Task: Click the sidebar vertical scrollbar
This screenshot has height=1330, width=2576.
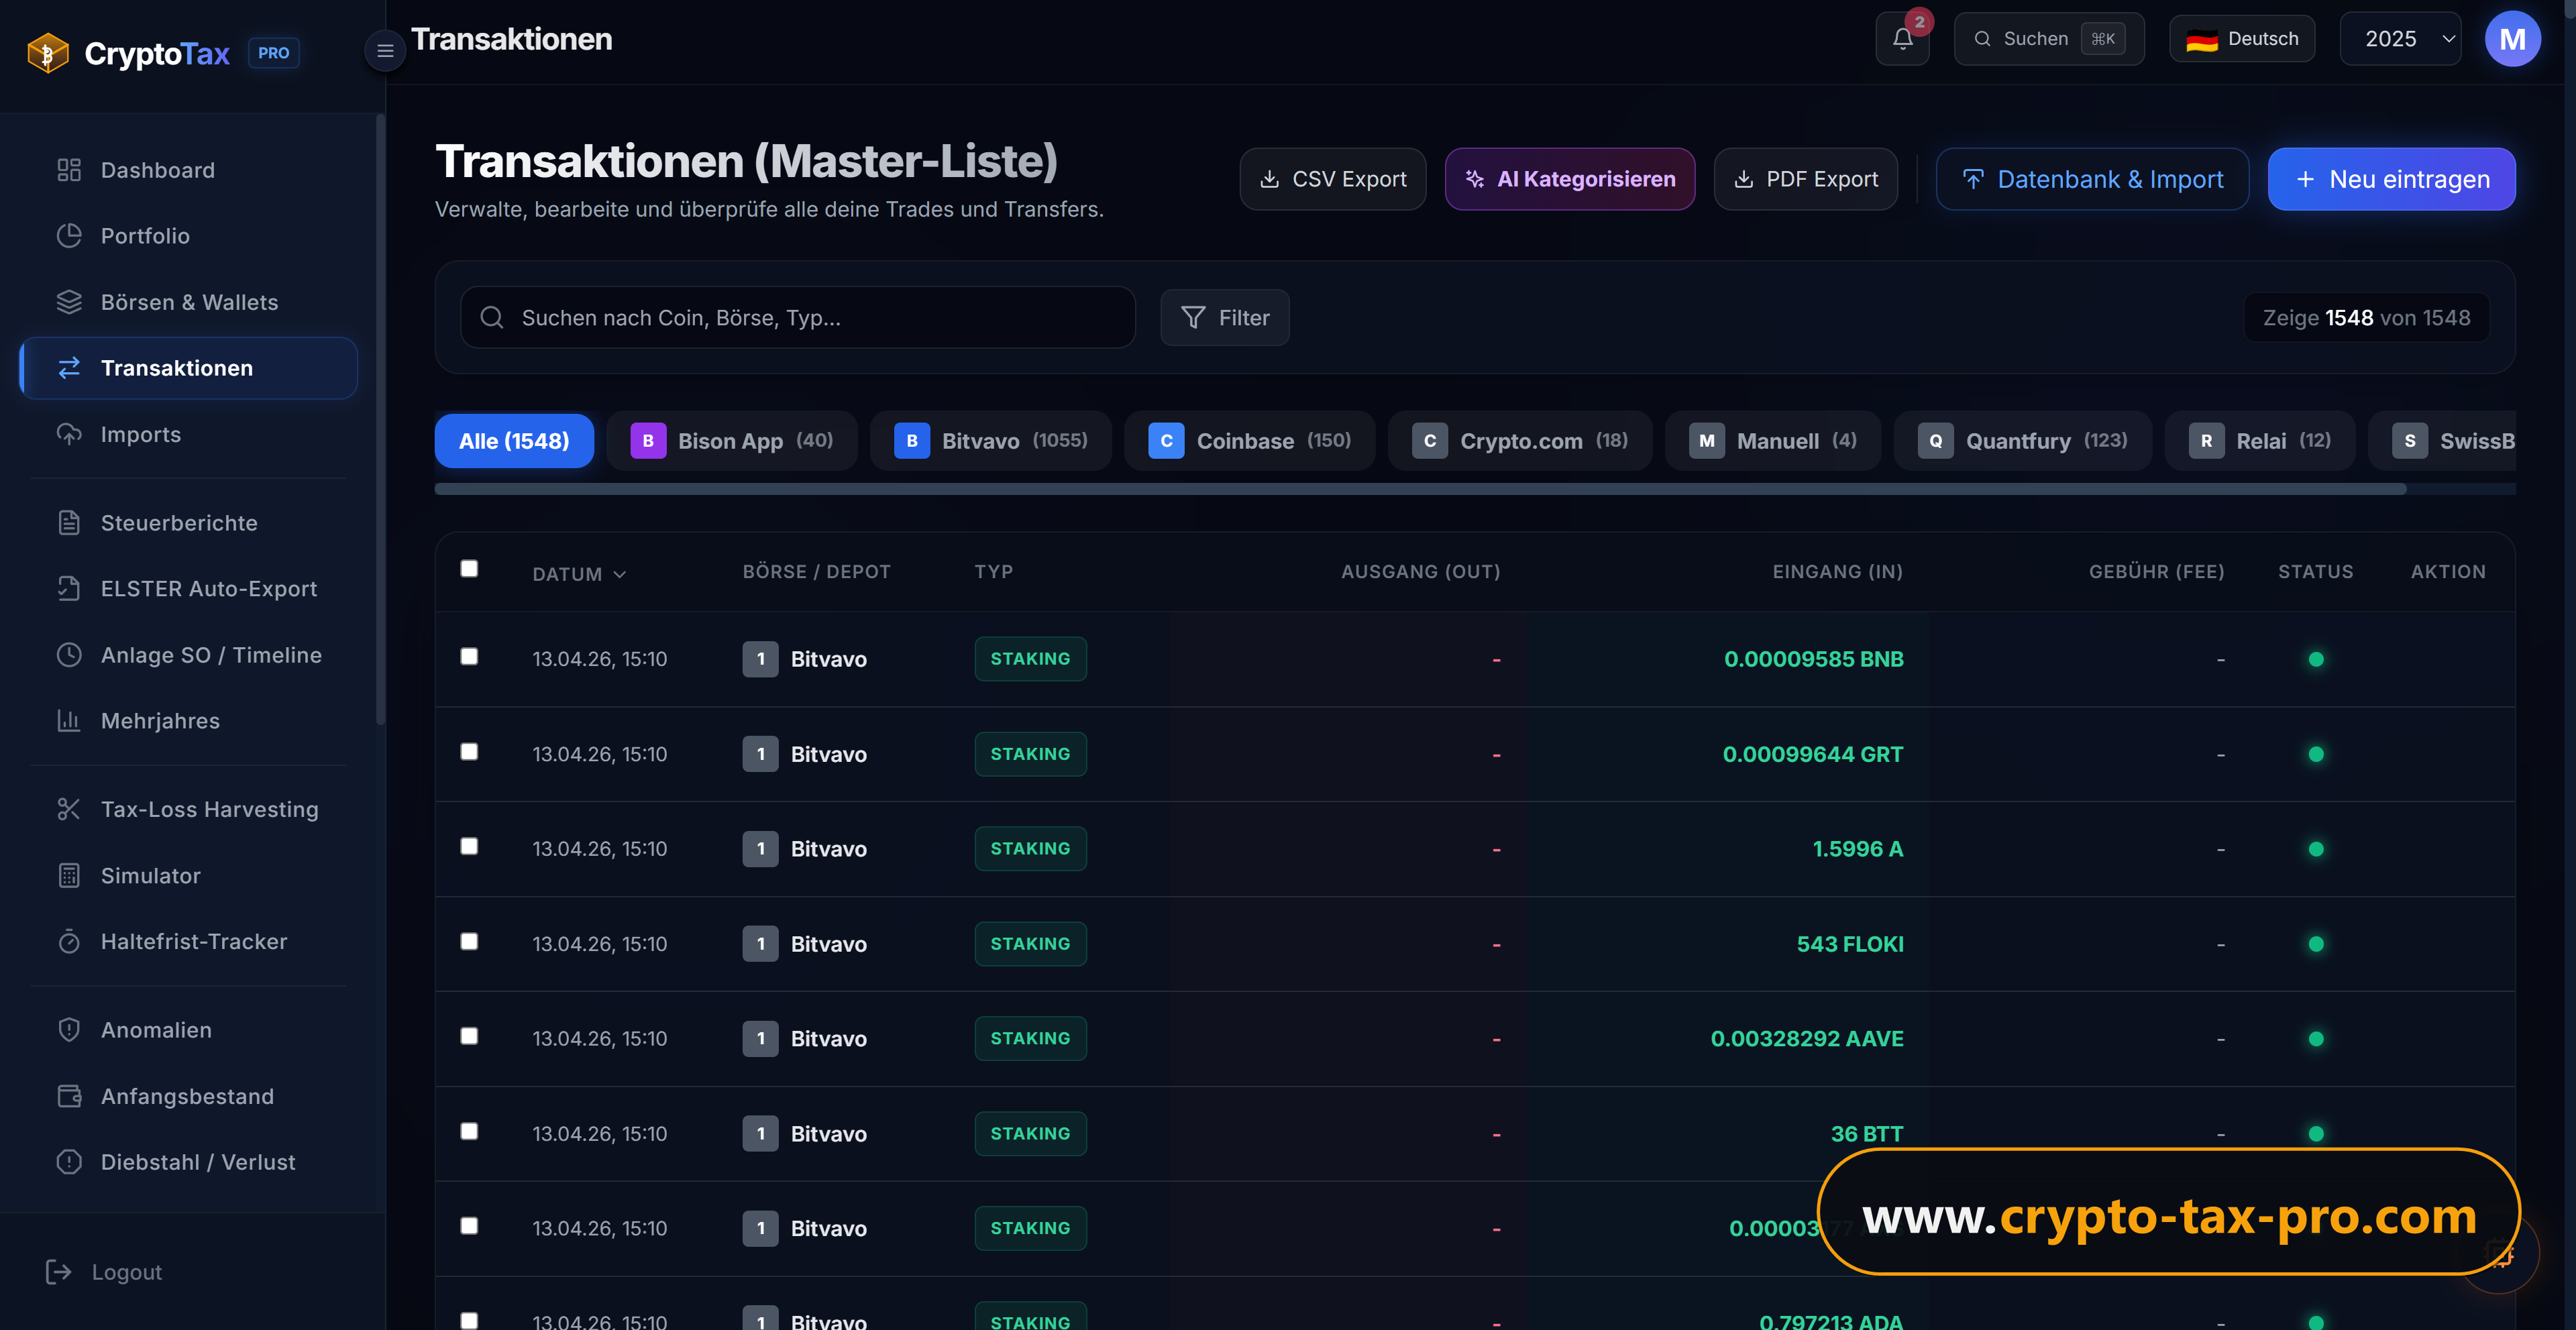Action: (x=380, y=420)
